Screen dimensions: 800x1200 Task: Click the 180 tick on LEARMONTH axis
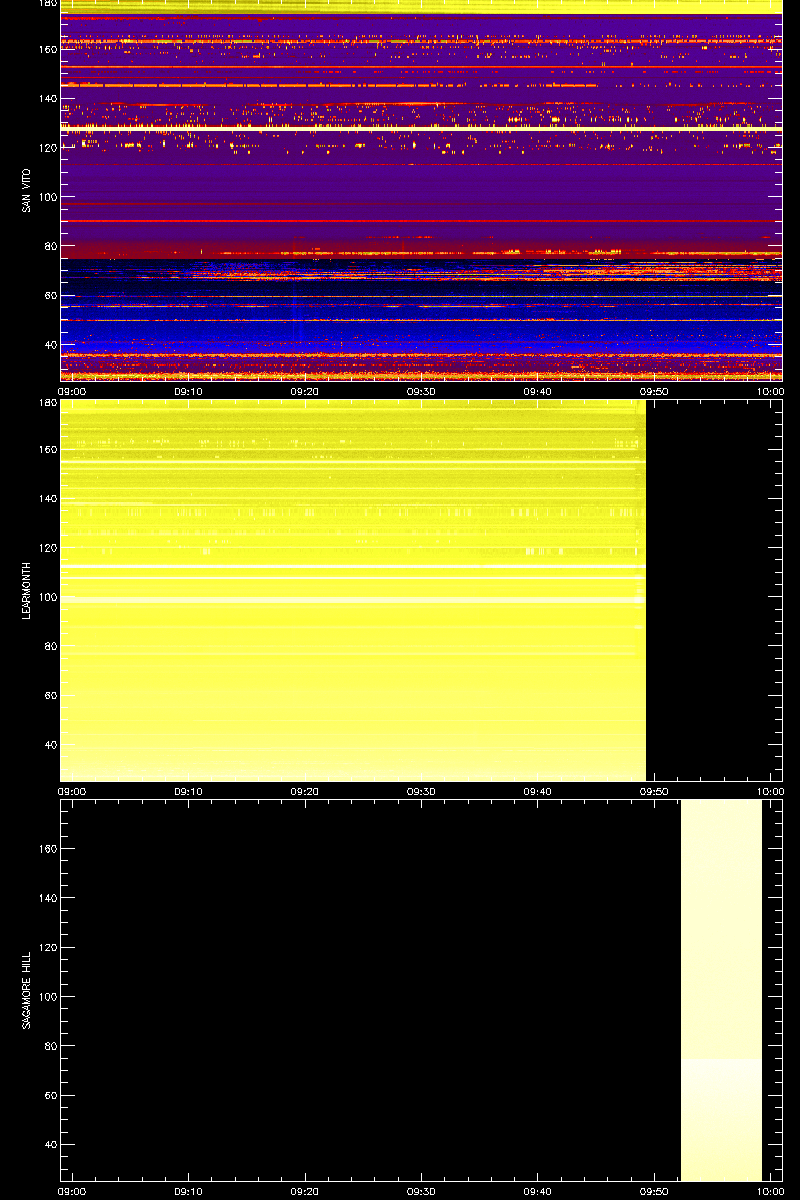tap(49, 403)
